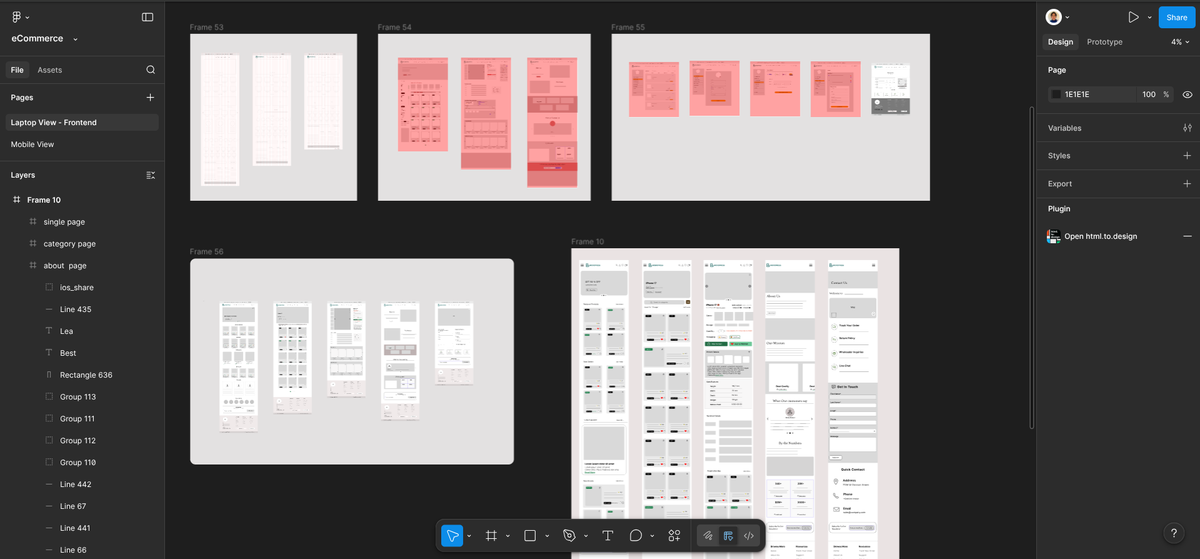Switch to Draw mode
1200x559 pixels.
[x=708, y=536]
